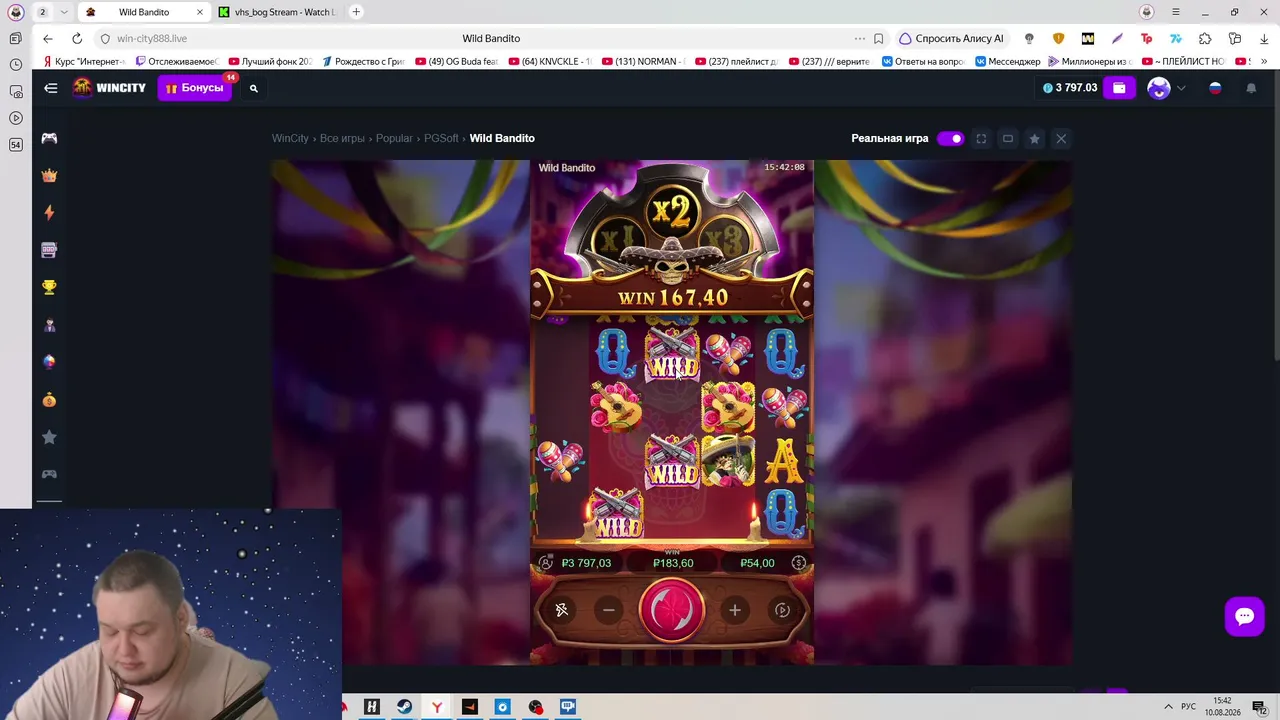Open the crown sidebar category
This screenshot has width=1280, height=720.
(x=49, y=176)
